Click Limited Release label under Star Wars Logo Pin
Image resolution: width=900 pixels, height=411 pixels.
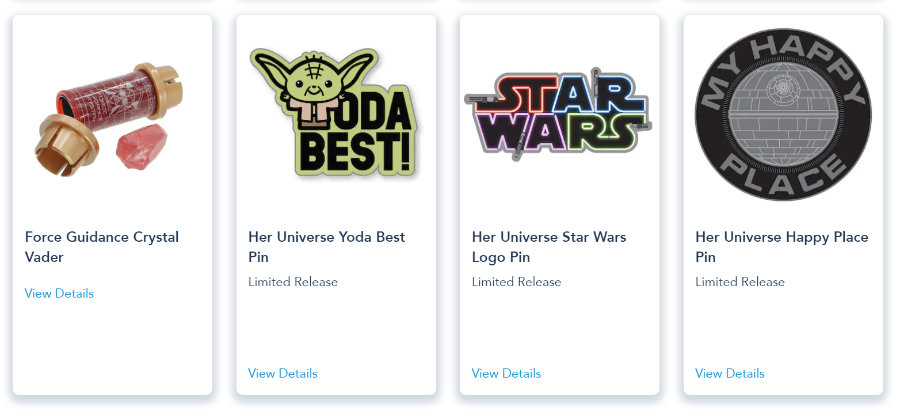[516, 282]
